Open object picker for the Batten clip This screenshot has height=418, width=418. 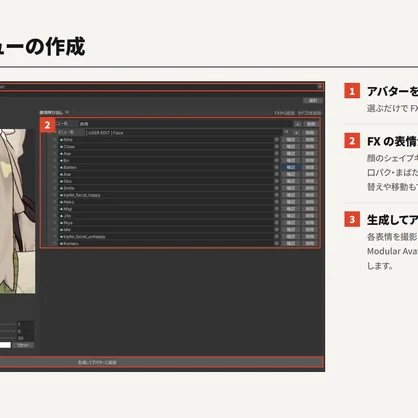click(x=276, y=167)
